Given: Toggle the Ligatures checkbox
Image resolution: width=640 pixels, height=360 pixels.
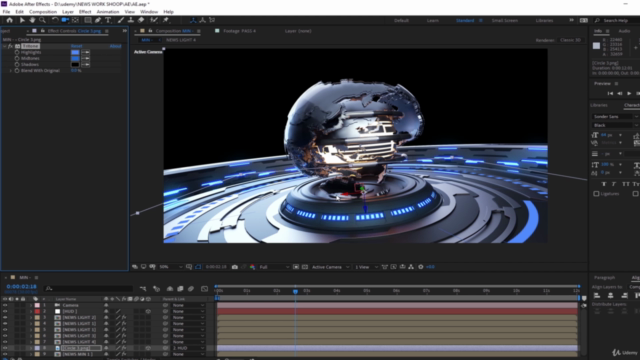Looking at the screenshot, I should (x=596, y=194).
